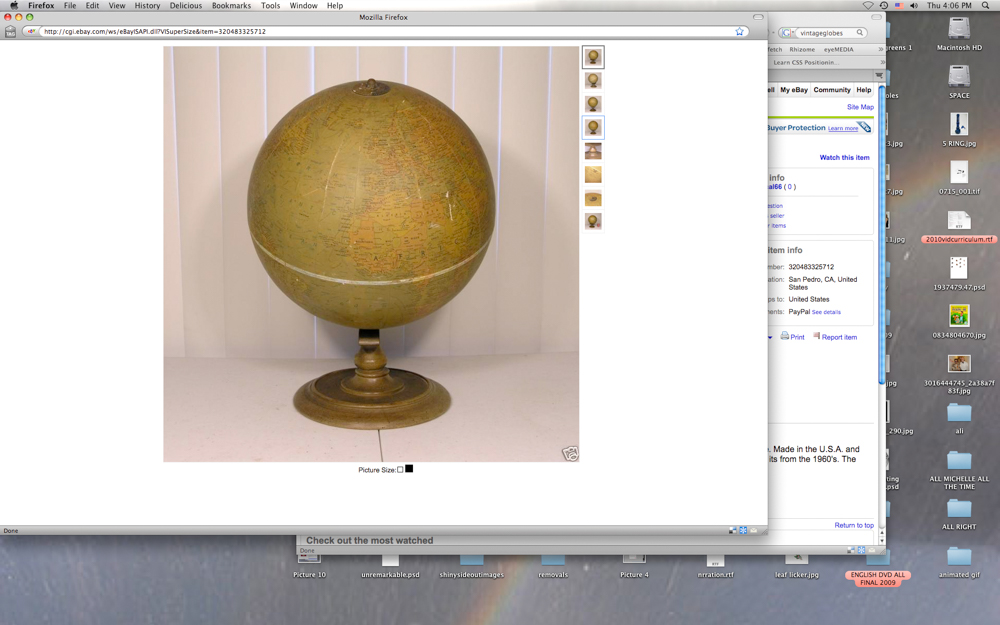1000x625 pixels.
Task: Open the Time Machine menu bar icon
Action: pos(883,6)
